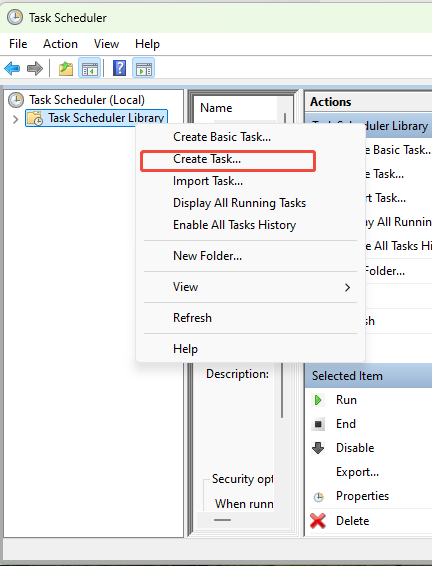This screenshot has height=566, width=432.
Task: Click the black End stop icon
Action: [318, 424]
